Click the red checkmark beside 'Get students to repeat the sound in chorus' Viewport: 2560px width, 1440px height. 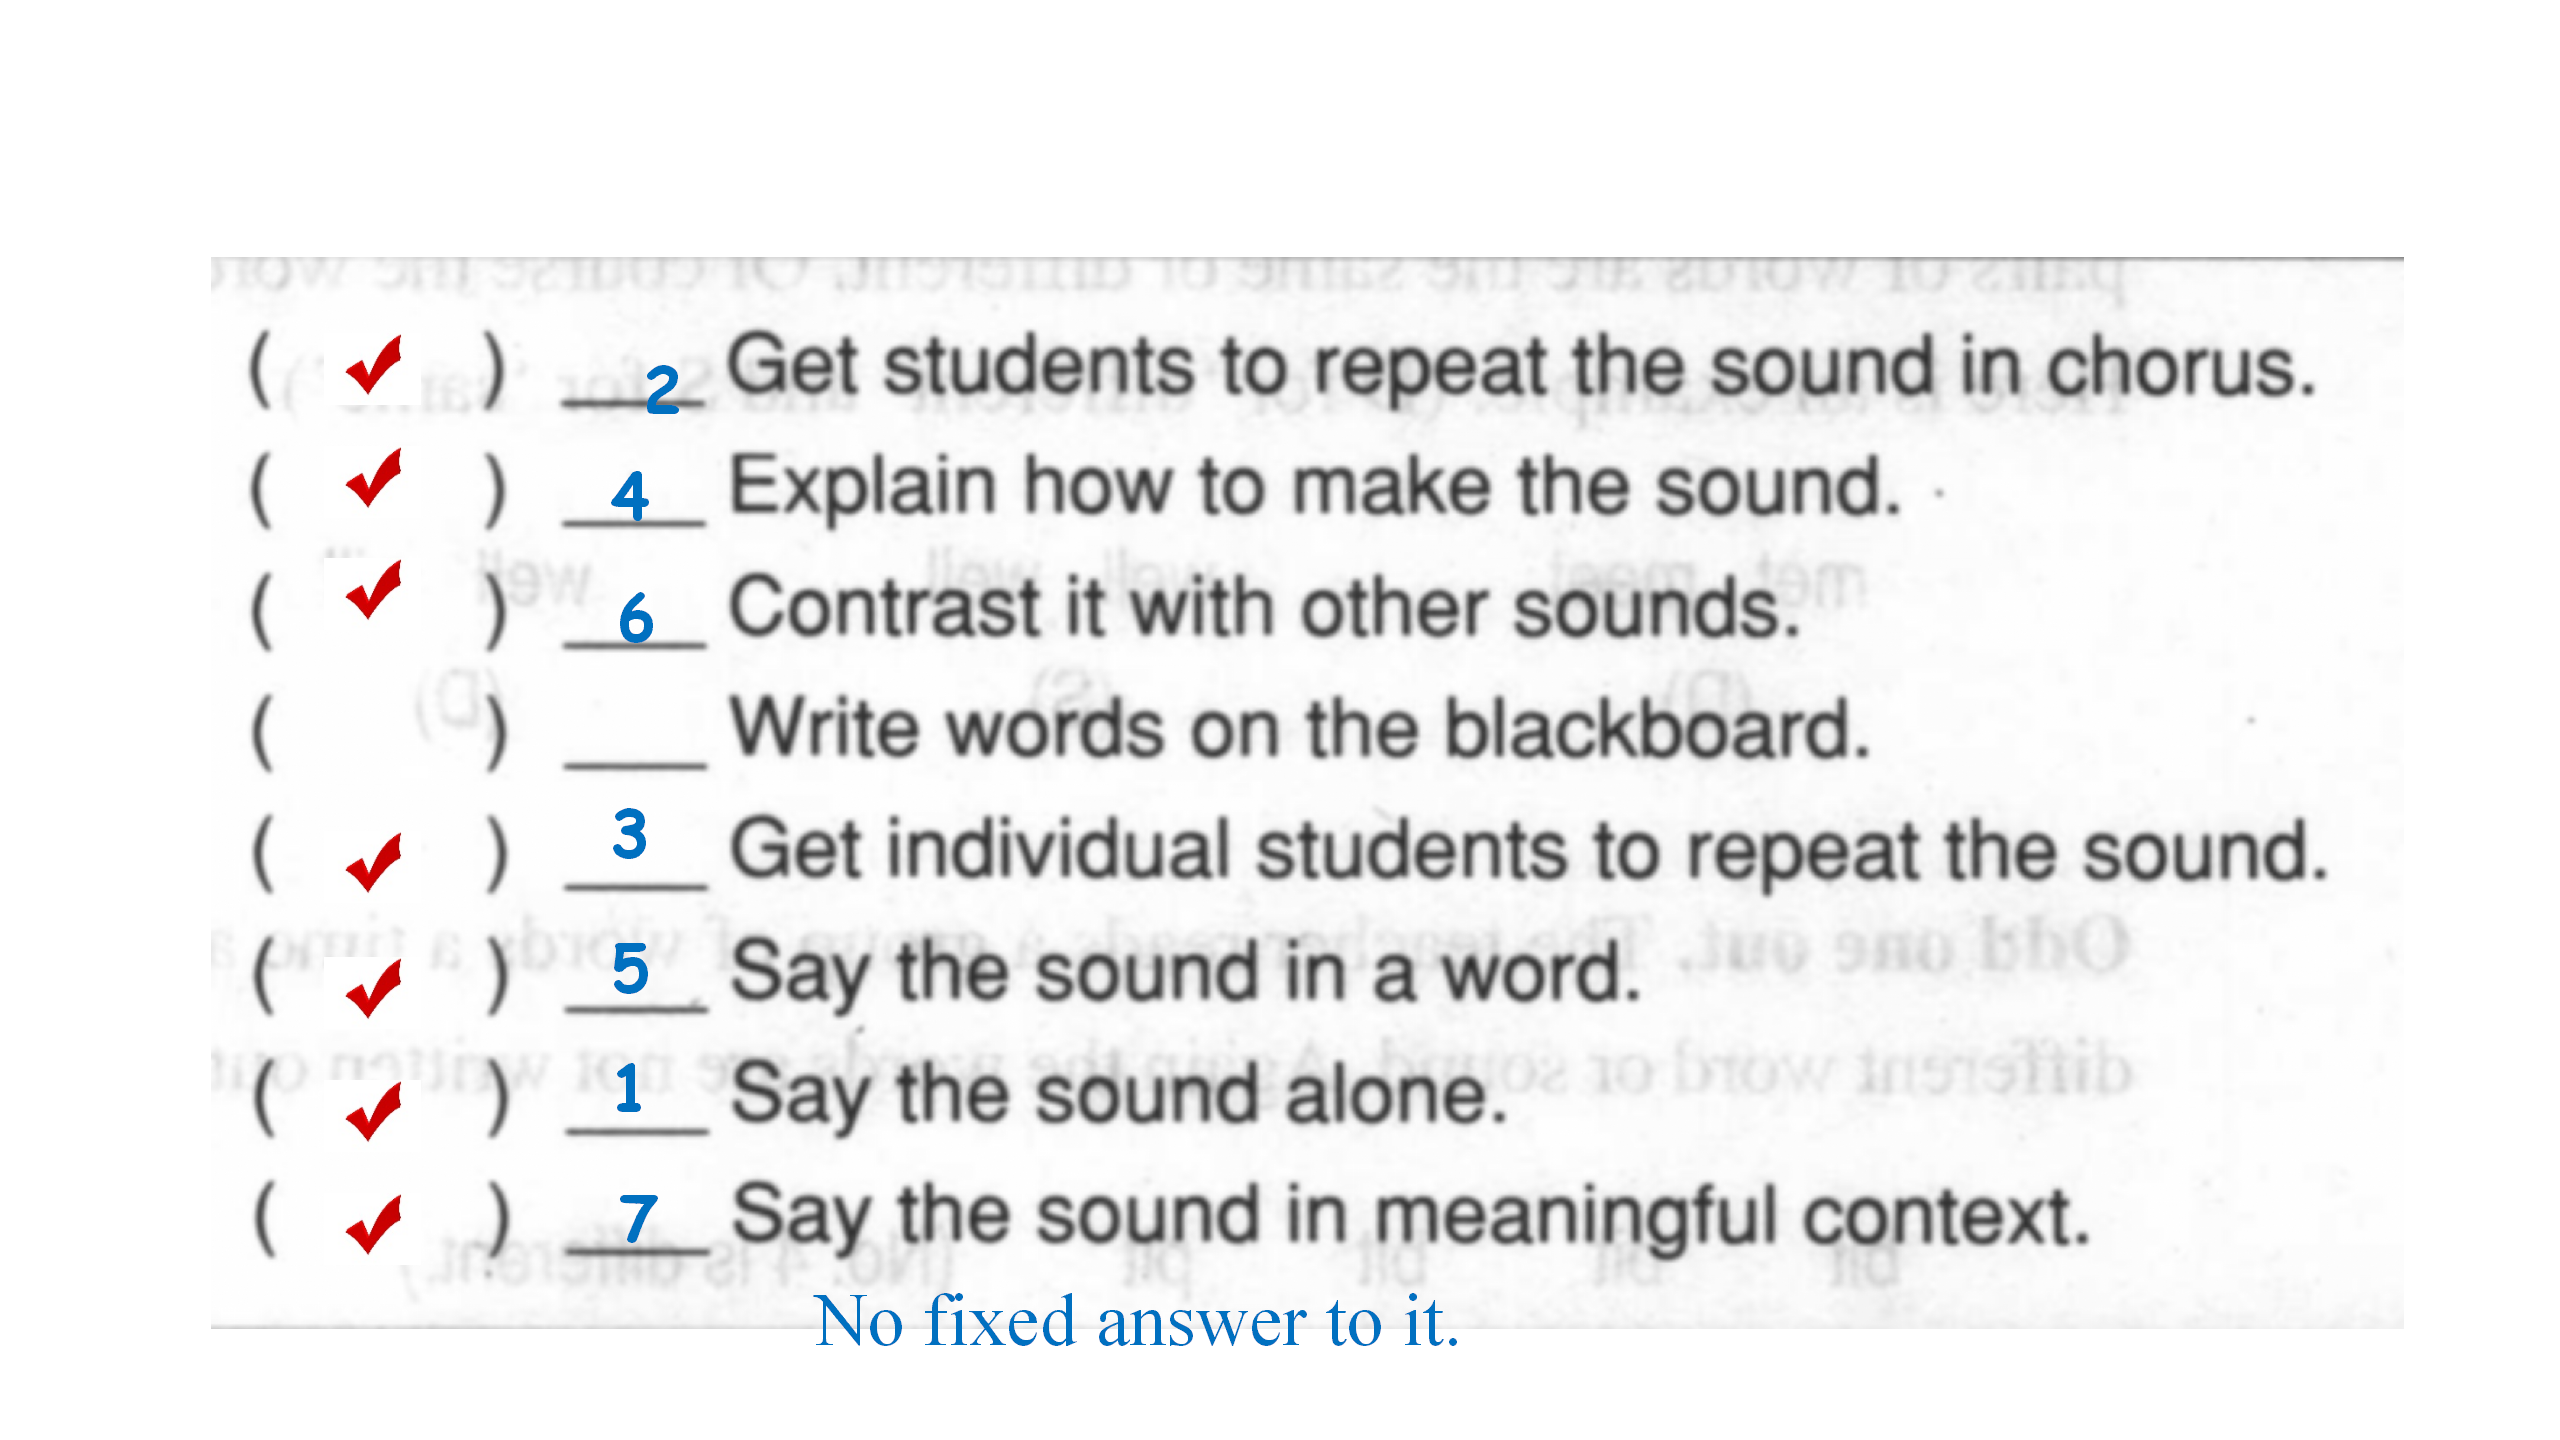(374, 366)
